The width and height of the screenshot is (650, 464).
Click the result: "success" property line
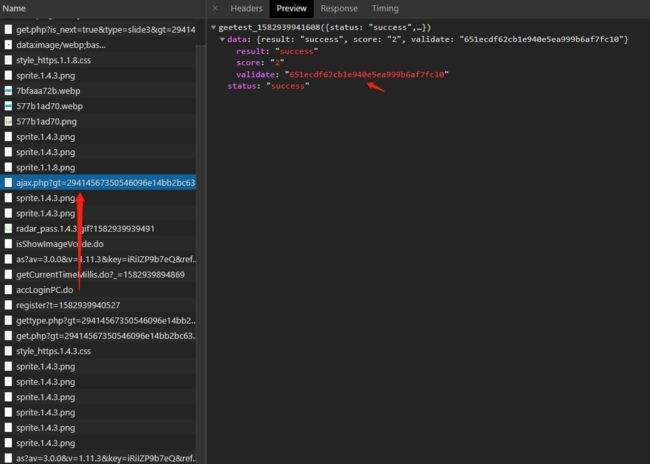277,51
